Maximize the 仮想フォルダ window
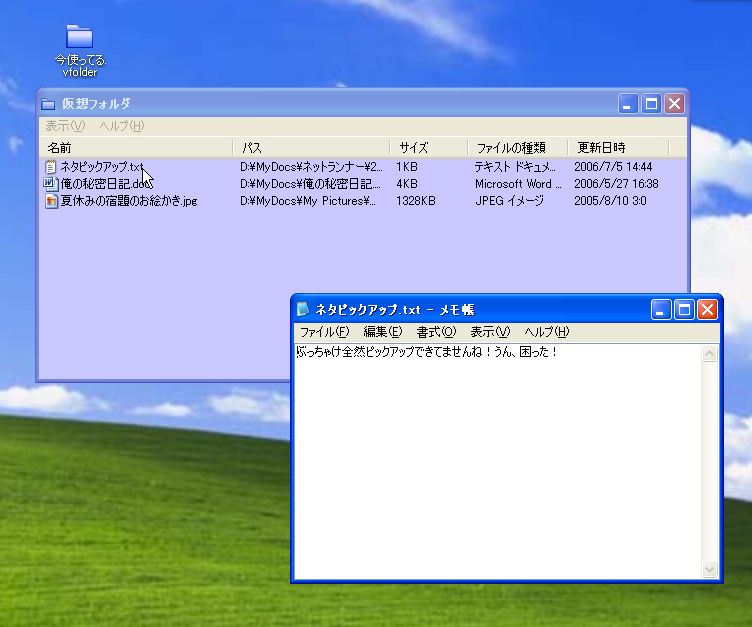752x627 pixels. [x=651, y=104]
